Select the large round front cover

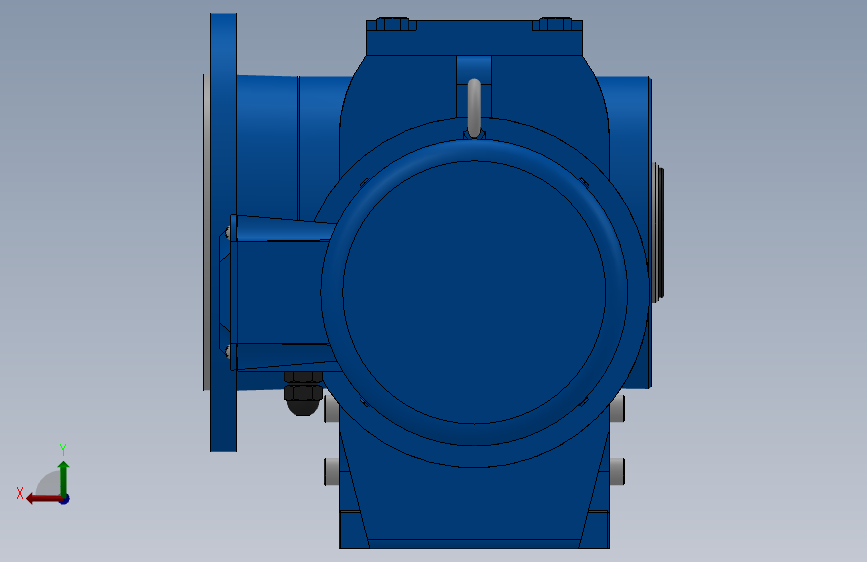(x=474, y=292)
